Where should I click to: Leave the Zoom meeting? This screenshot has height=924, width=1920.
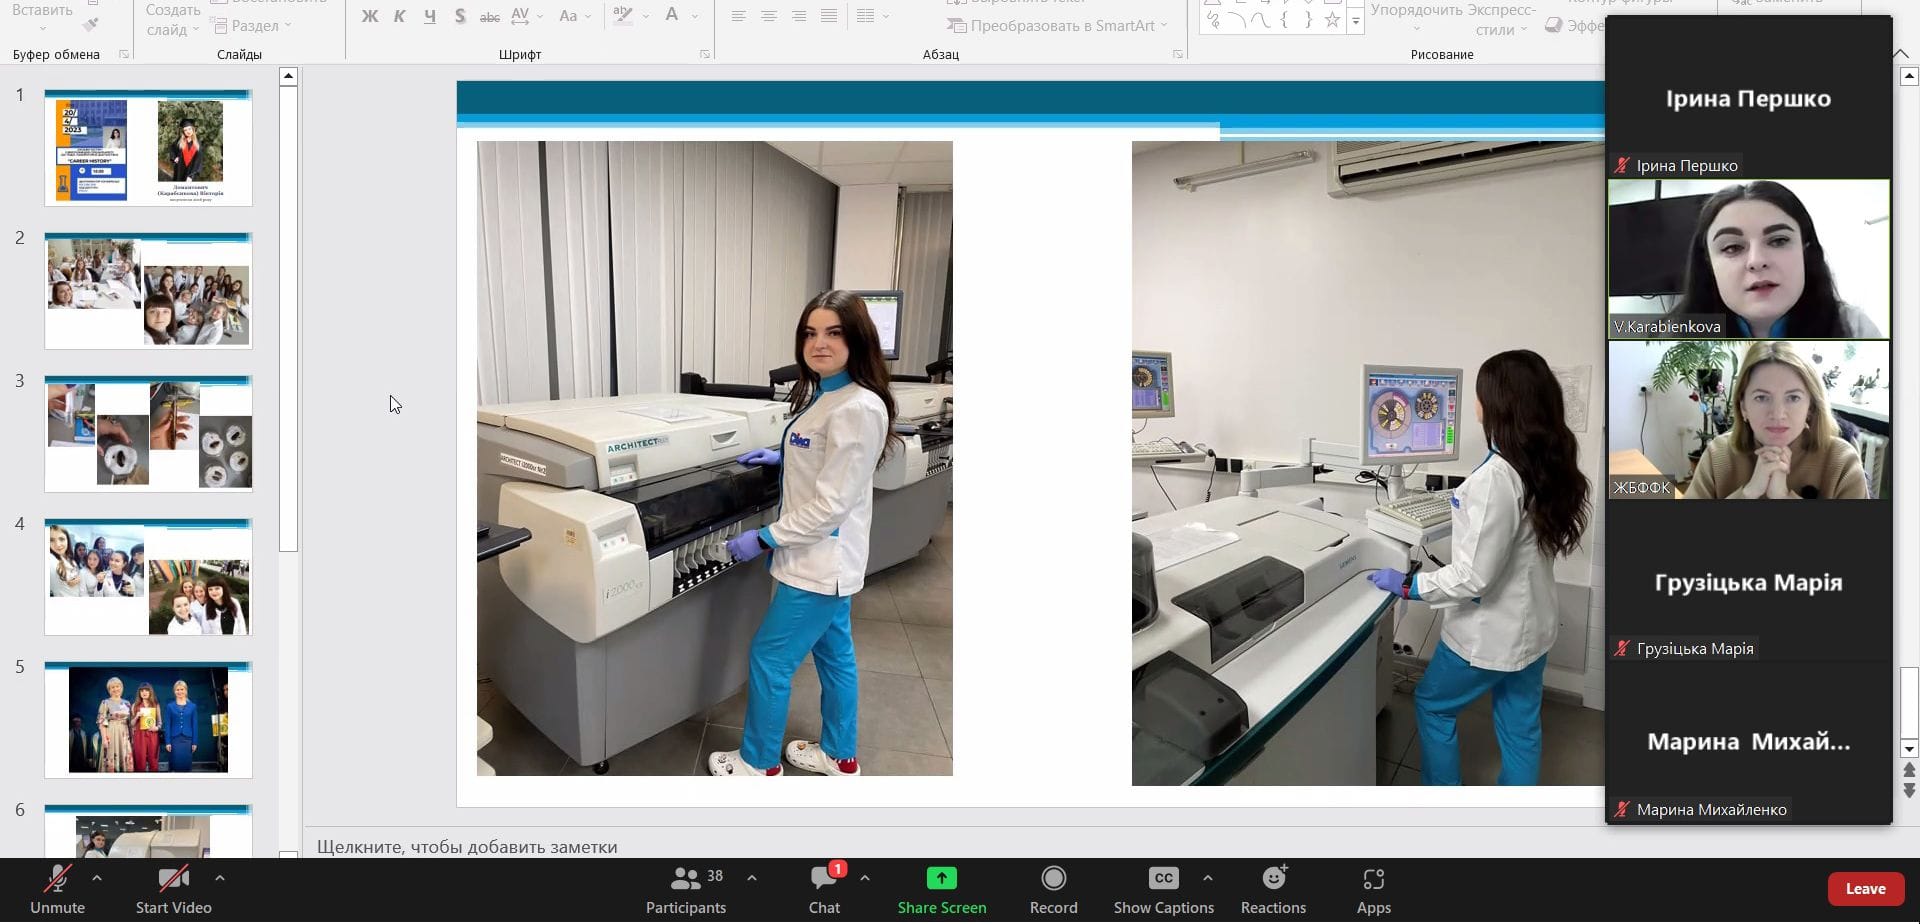(x=1865, y=889)
